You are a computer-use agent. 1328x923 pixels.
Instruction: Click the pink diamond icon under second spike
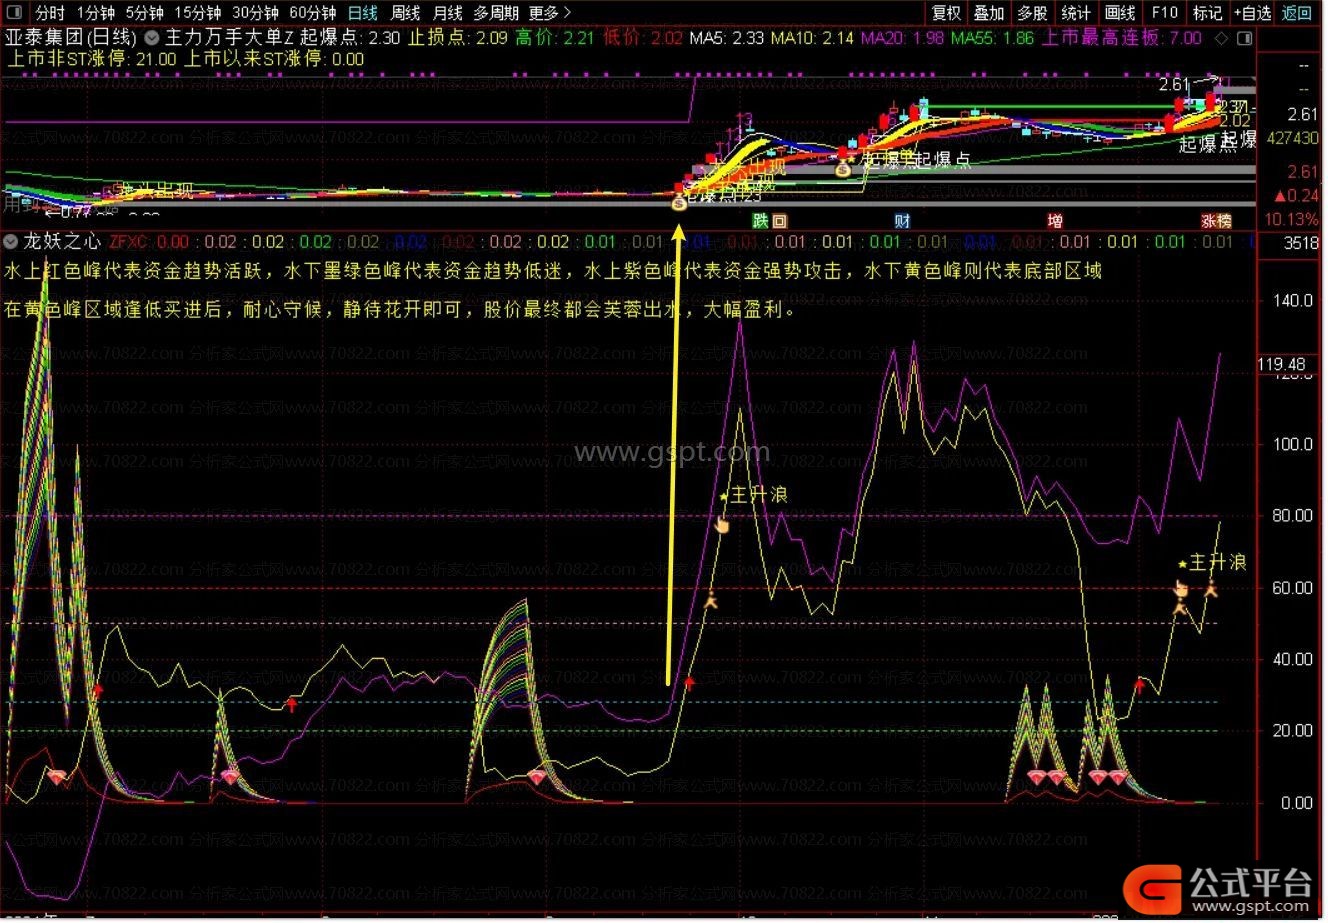231,776
